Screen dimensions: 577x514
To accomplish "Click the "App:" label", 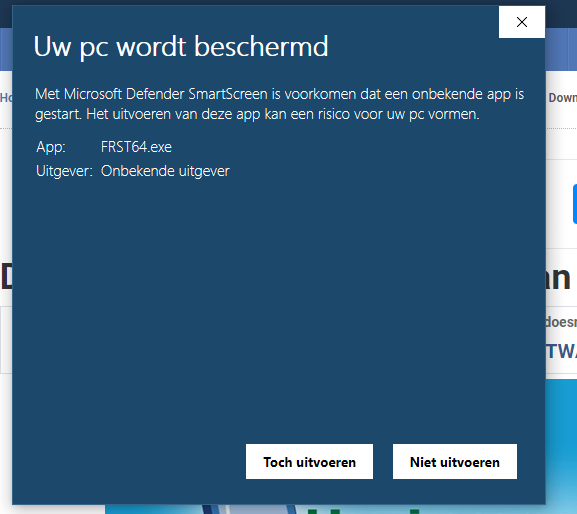I will pyautogui.click(x=51, y=147).
